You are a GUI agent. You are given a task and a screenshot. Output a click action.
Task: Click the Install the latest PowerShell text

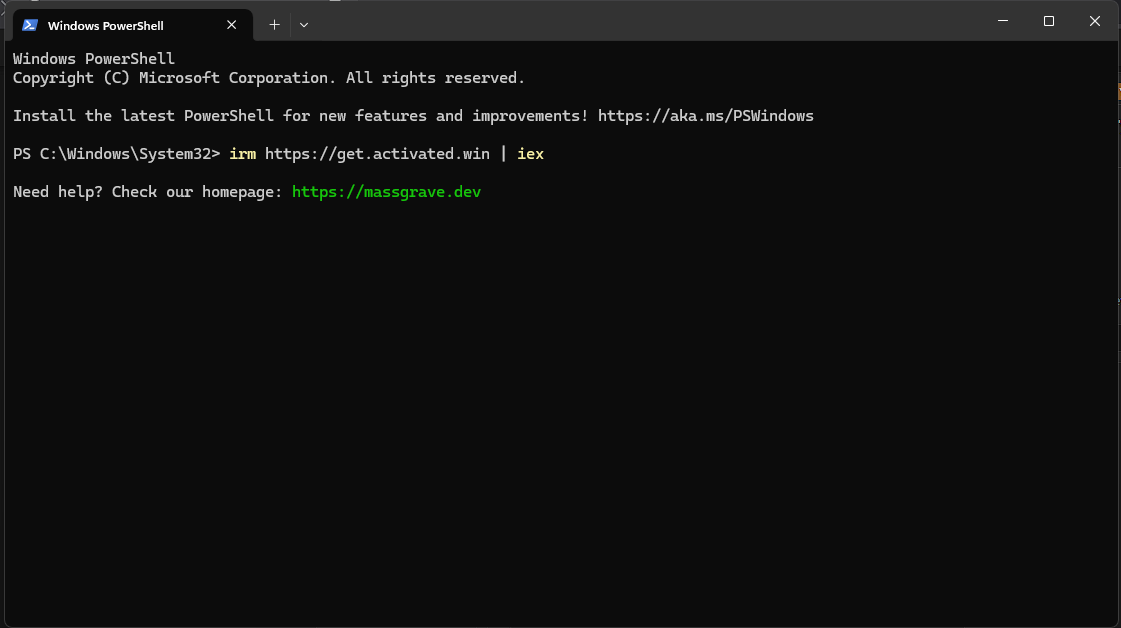click(x=143, y=116)
